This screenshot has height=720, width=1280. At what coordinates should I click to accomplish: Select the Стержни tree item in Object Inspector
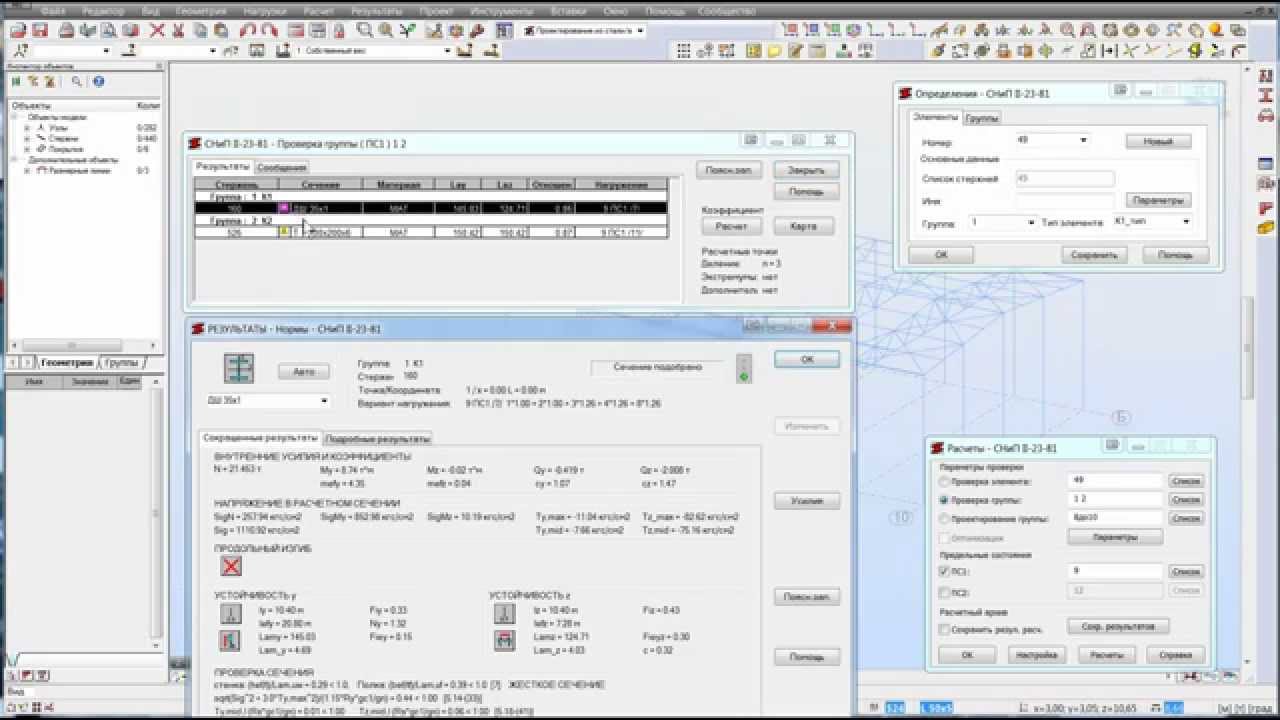63,139
